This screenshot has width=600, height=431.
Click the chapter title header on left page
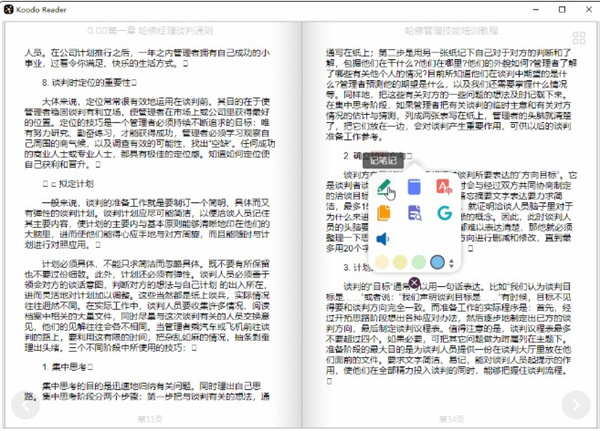pyautogui.click(x=150, y=31)
